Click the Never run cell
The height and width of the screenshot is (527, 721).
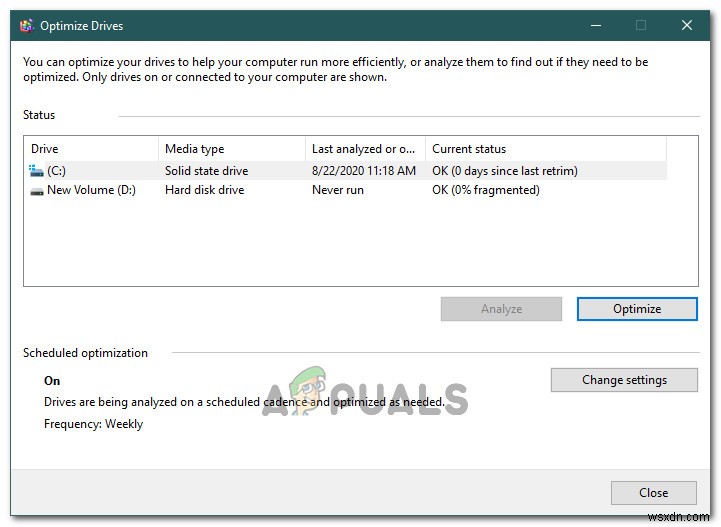(338, 190)
